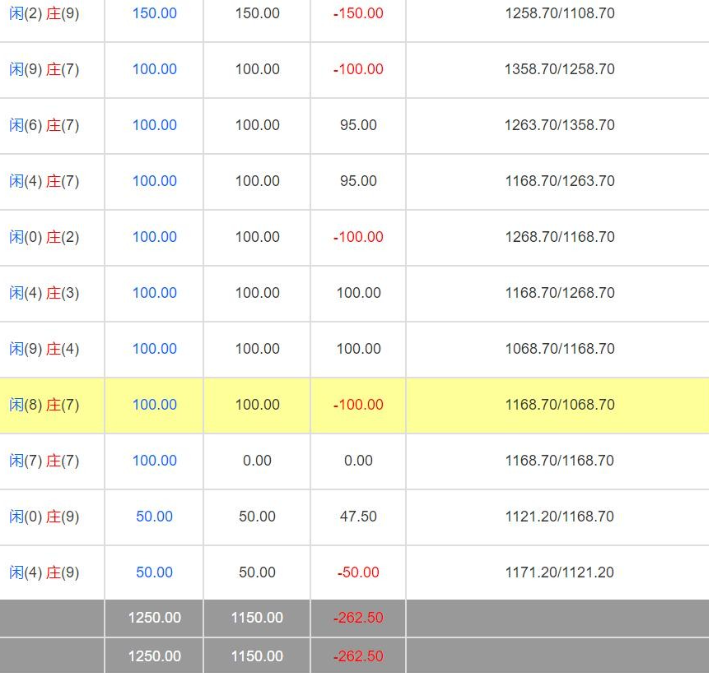Viewport: 709px width, 673px height.
Task: Open the 闲(2) 庄(9) result link
Action: [x=44, y=14]
